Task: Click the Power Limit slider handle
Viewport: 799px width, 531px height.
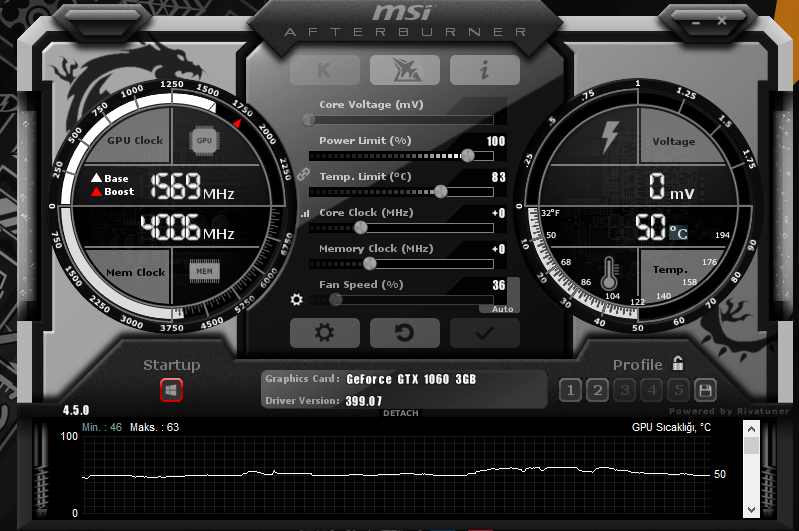Action: [467, 155]
